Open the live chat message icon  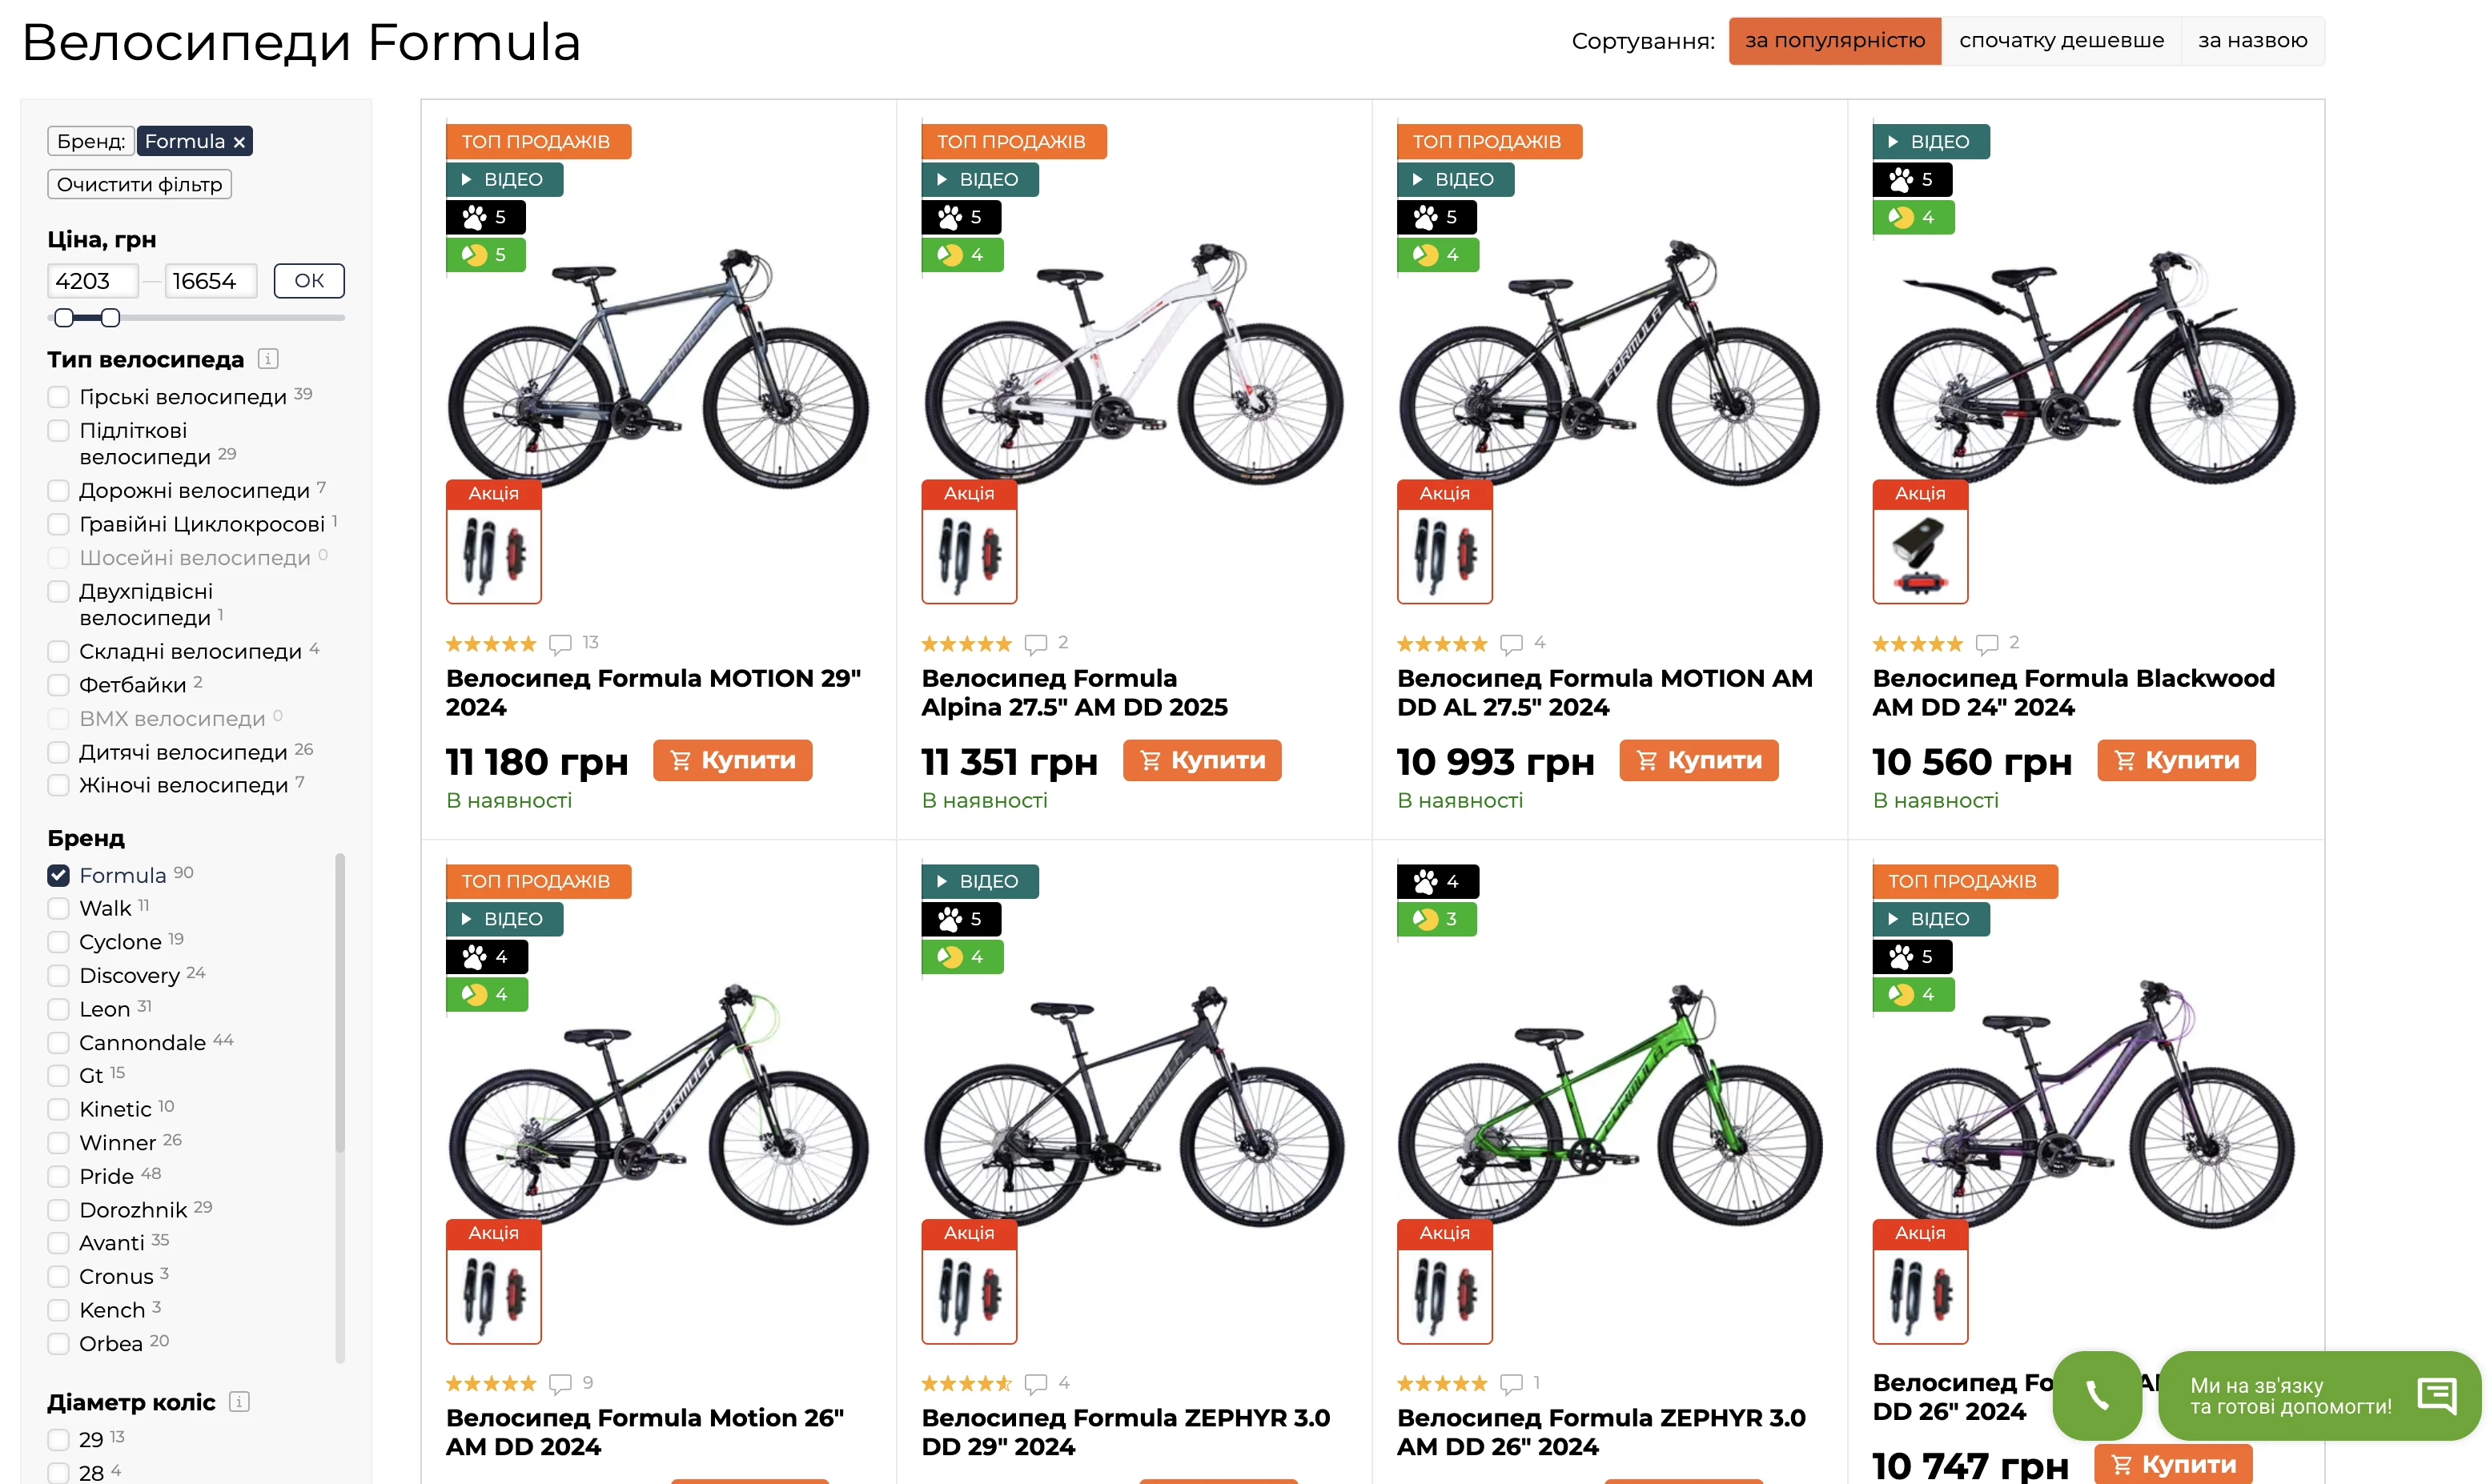tap(2436, 1395)
